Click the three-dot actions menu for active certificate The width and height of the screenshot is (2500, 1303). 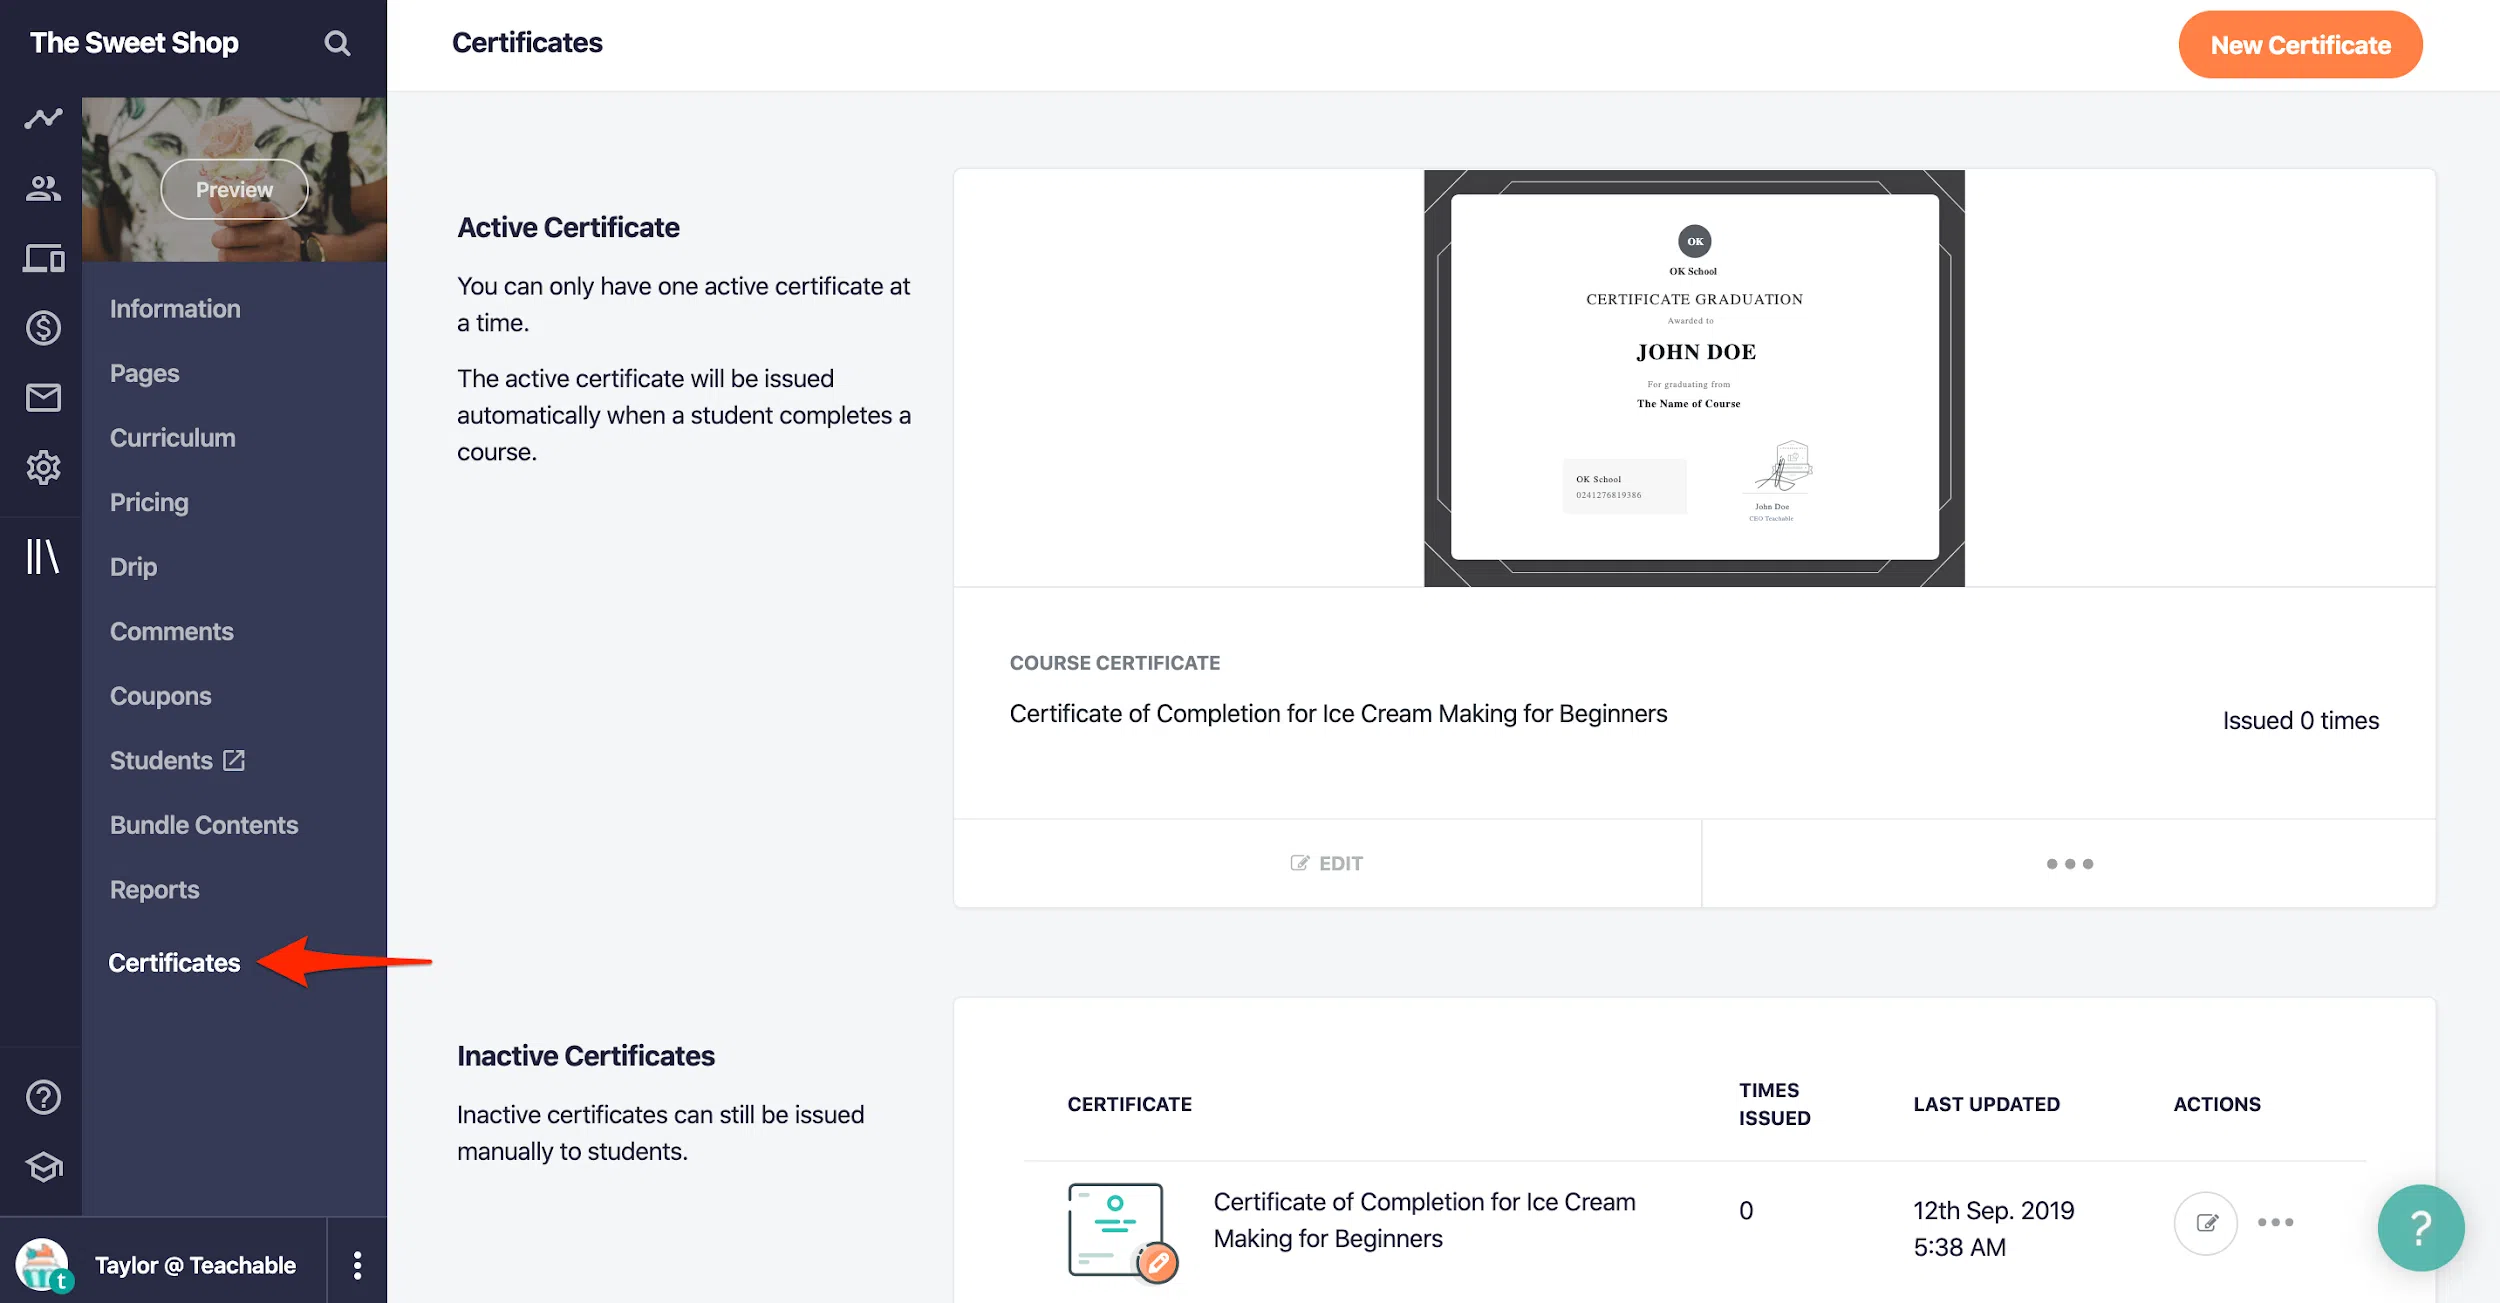tap(2070, 862)
